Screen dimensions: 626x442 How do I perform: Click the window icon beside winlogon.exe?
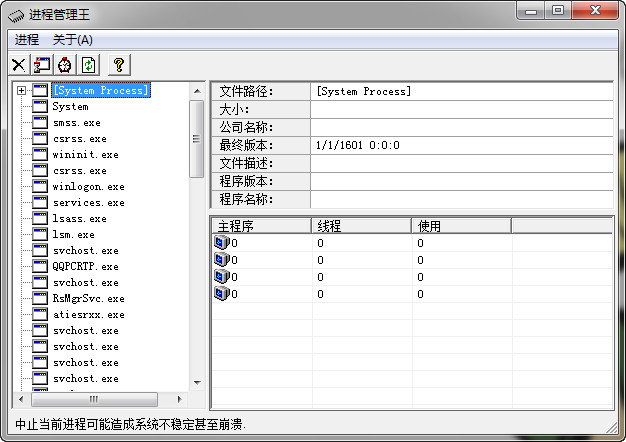40,186
